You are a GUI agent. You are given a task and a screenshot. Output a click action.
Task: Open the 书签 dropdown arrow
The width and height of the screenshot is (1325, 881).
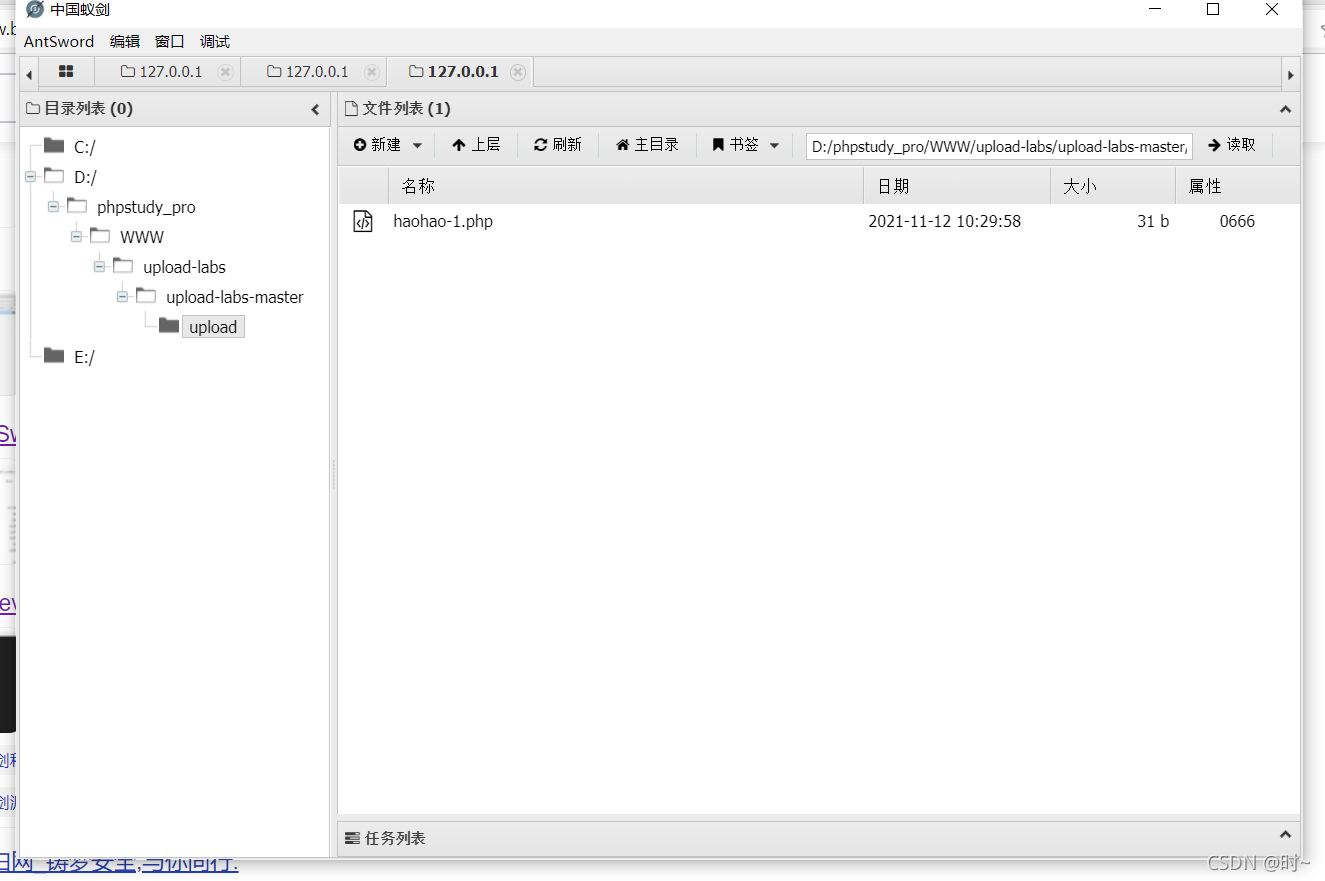pyautogui.click(x=774, y=146)
